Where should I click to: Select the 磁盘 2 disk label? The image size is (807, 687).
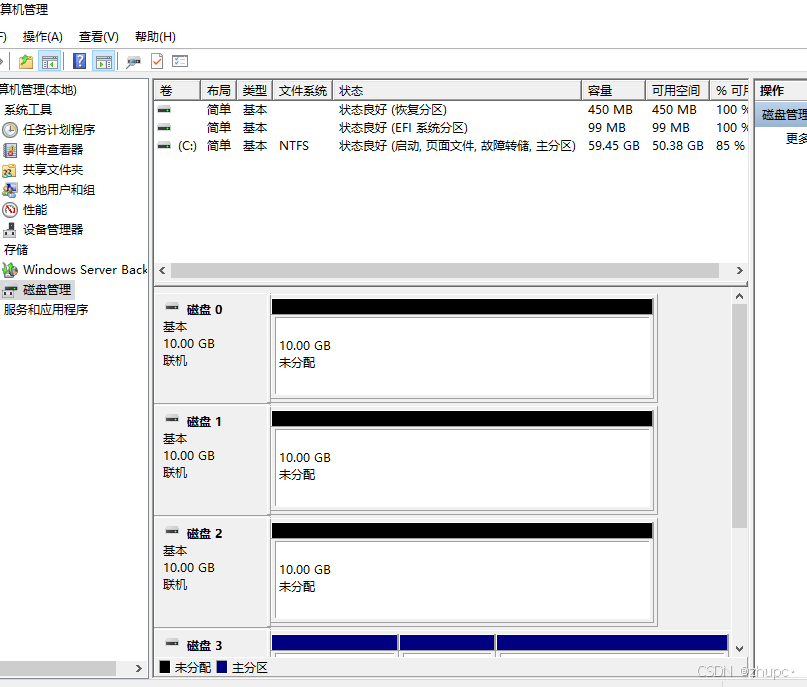coord(204,534)
